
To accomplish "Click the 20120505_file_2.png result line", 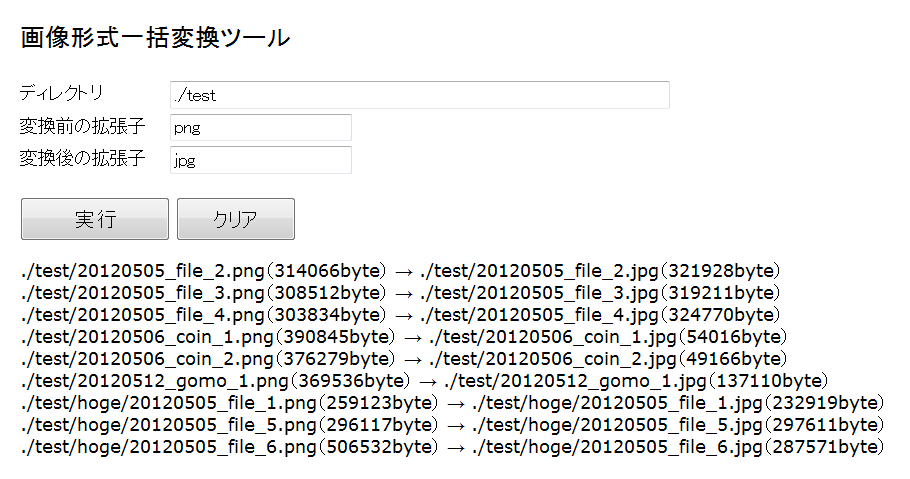I will point(400,271).
